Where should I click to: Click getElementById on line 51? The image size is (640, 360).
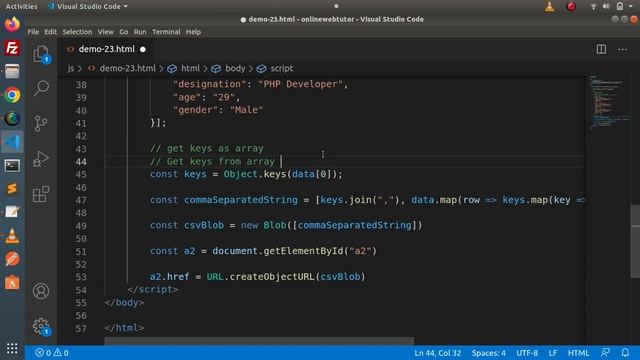click(303, 251)
